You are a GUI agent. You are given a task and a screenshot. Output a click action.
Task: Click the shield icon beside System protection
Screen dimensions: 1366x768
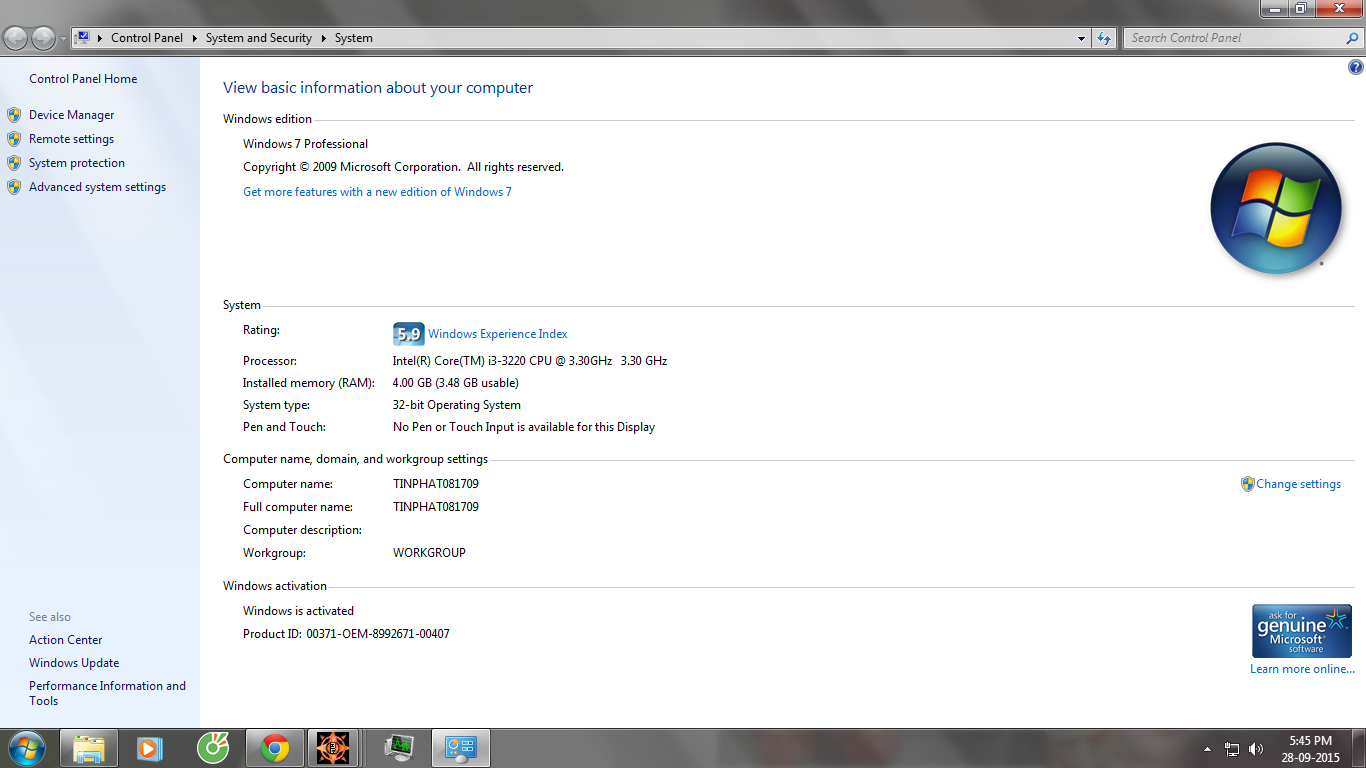point(14,163)
